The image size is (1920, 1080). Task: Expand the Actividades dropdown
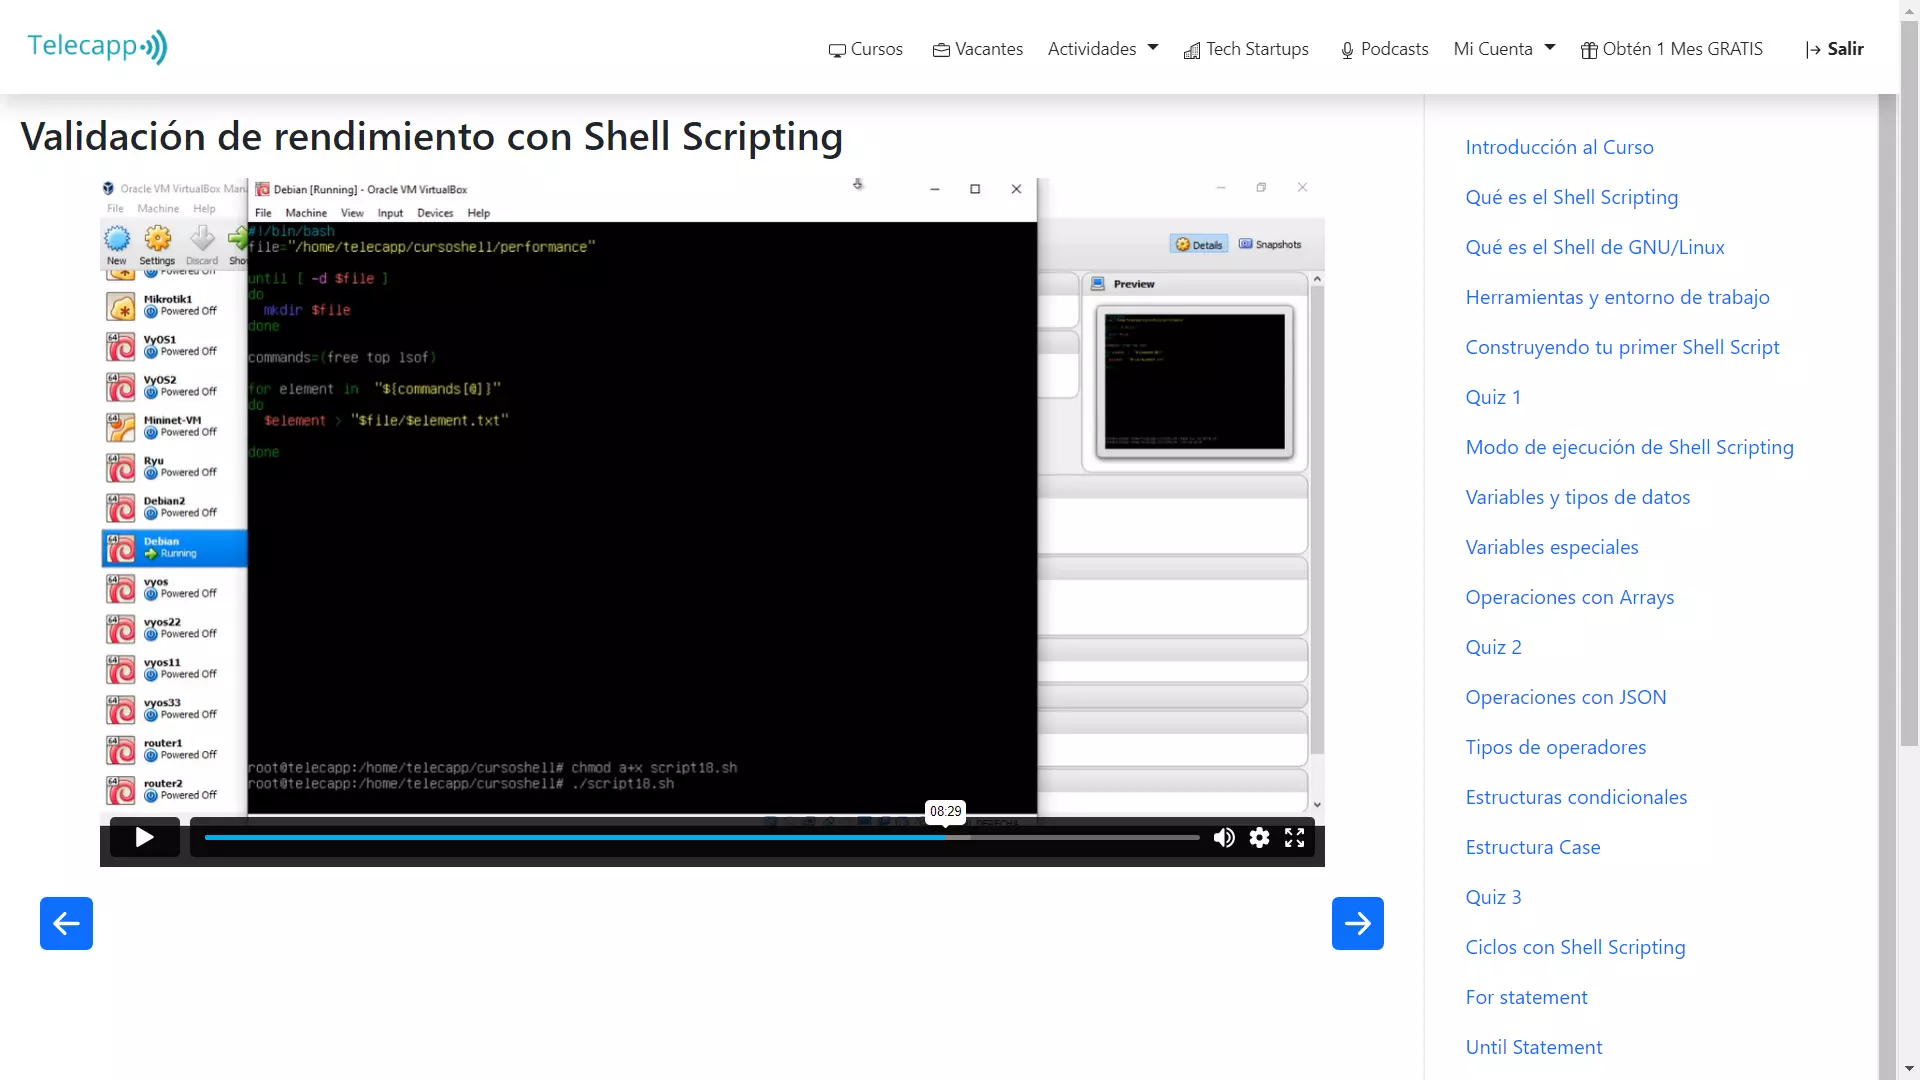pos(1102,49)
